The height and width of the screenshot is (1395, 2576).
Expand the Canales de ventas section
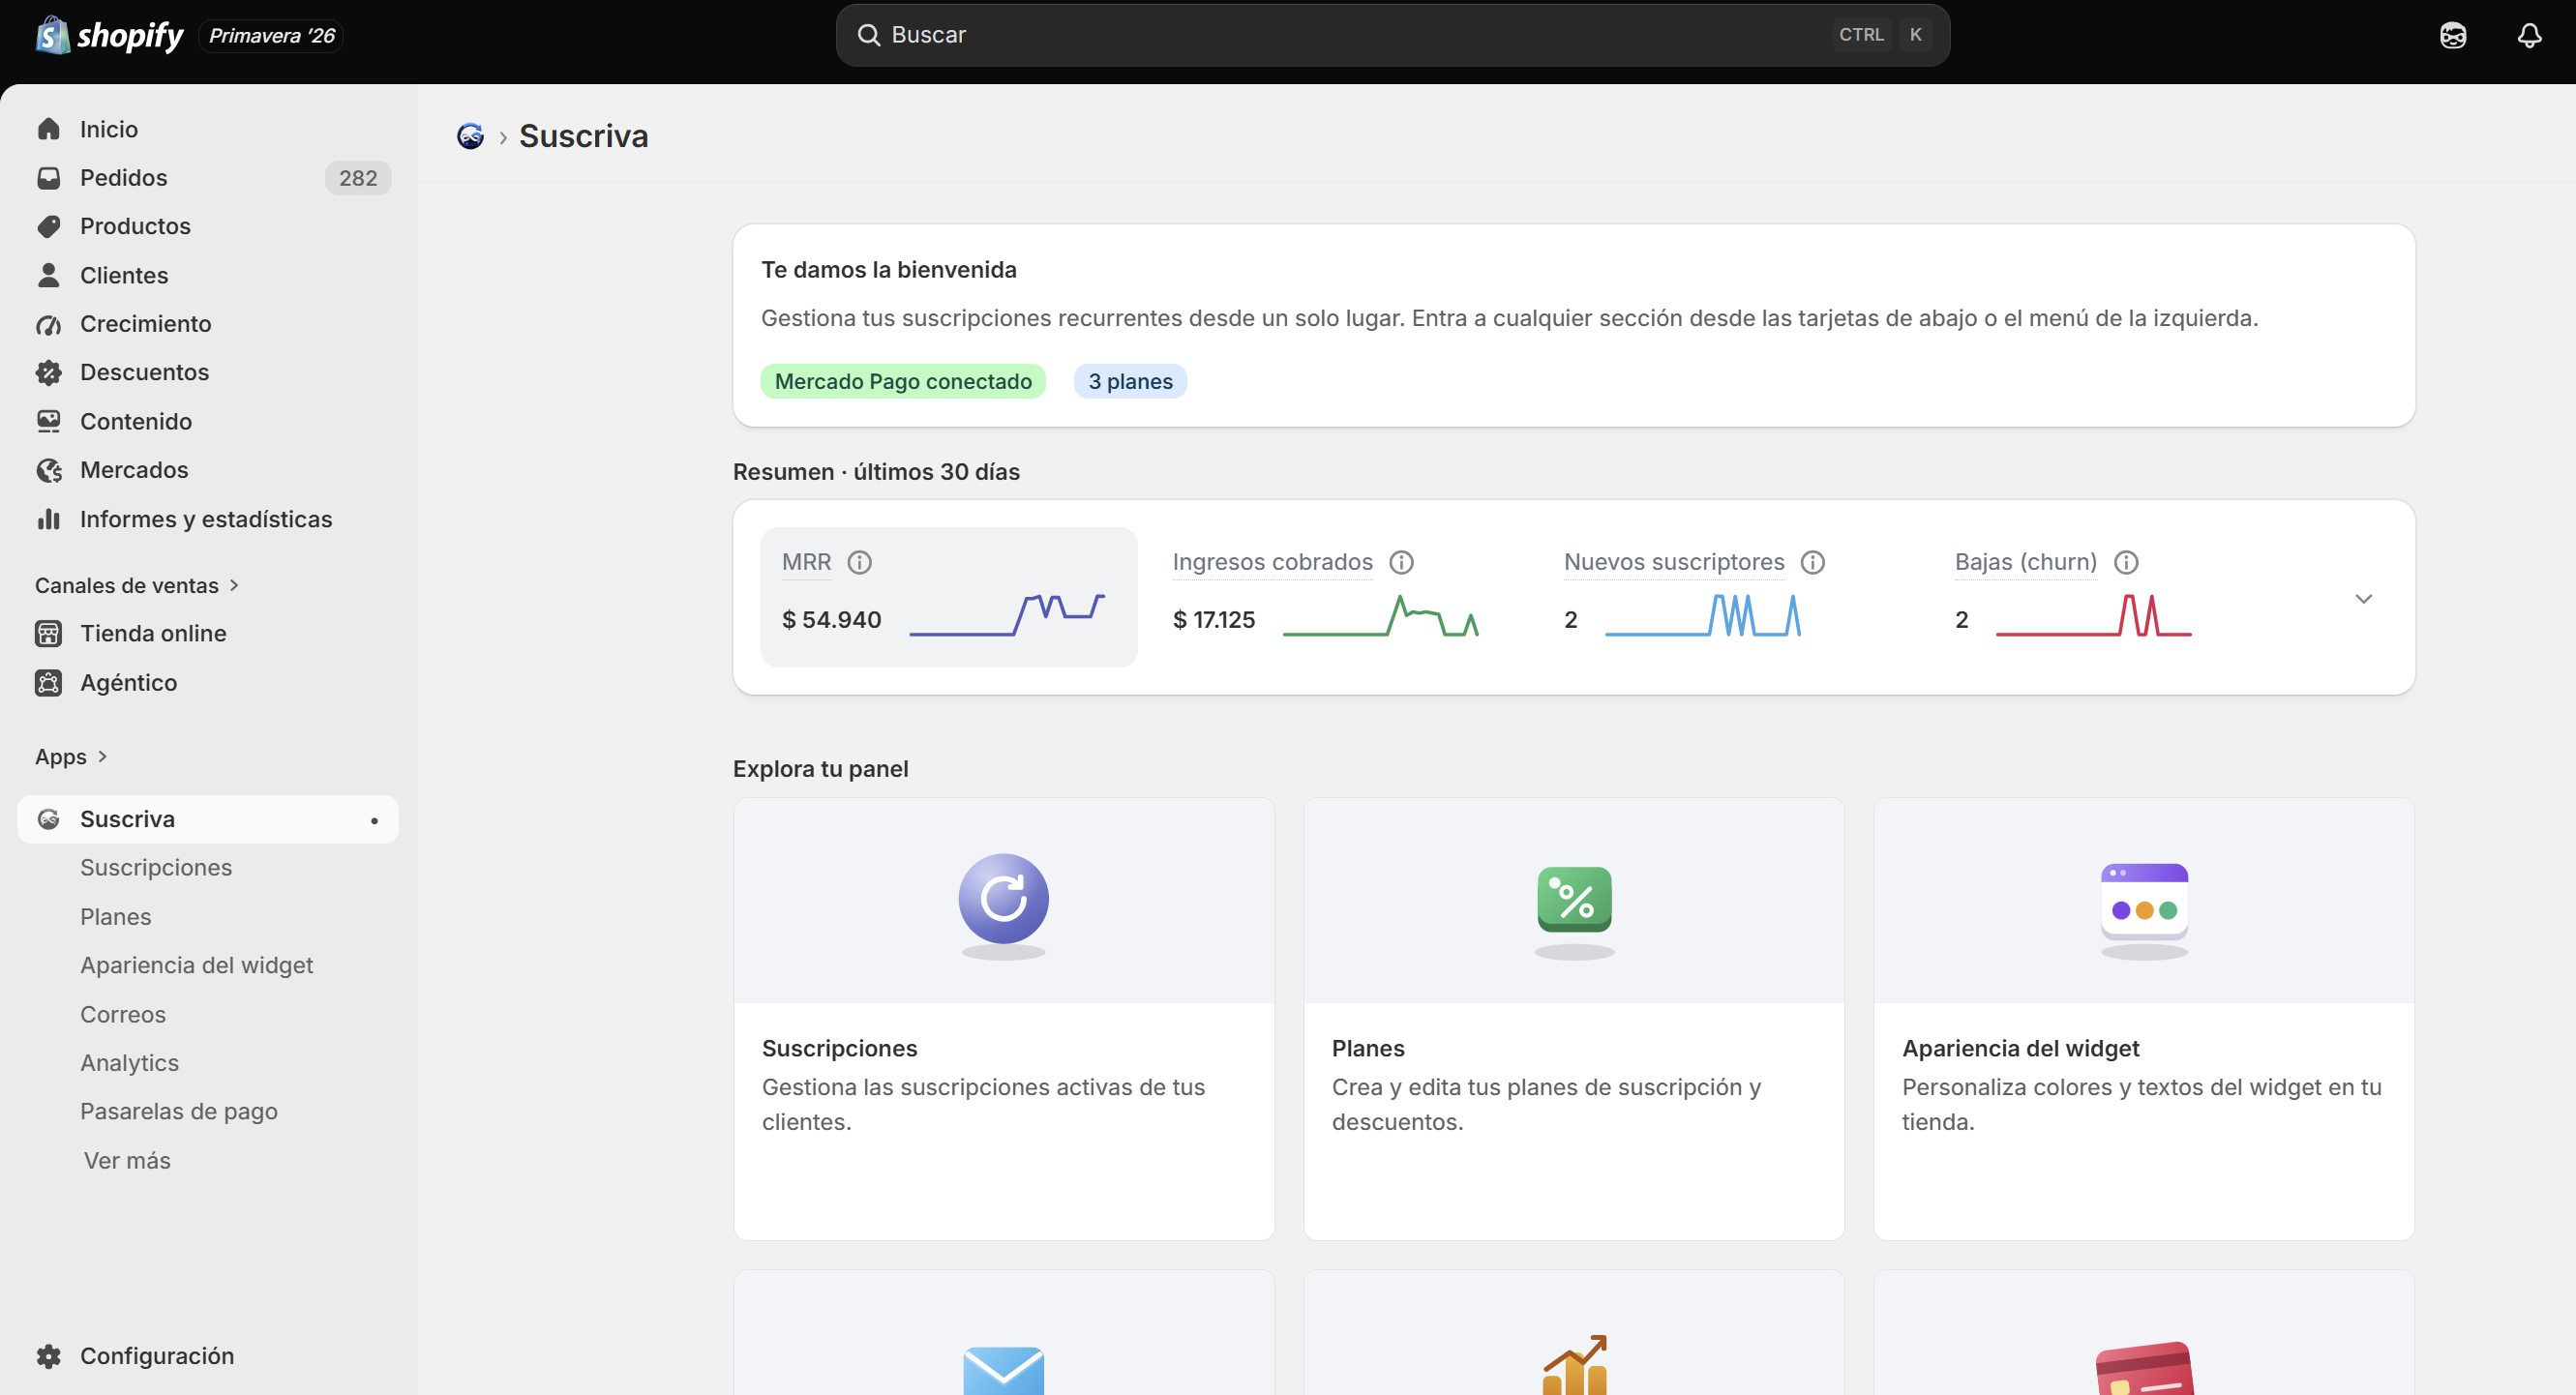point(137,585)
